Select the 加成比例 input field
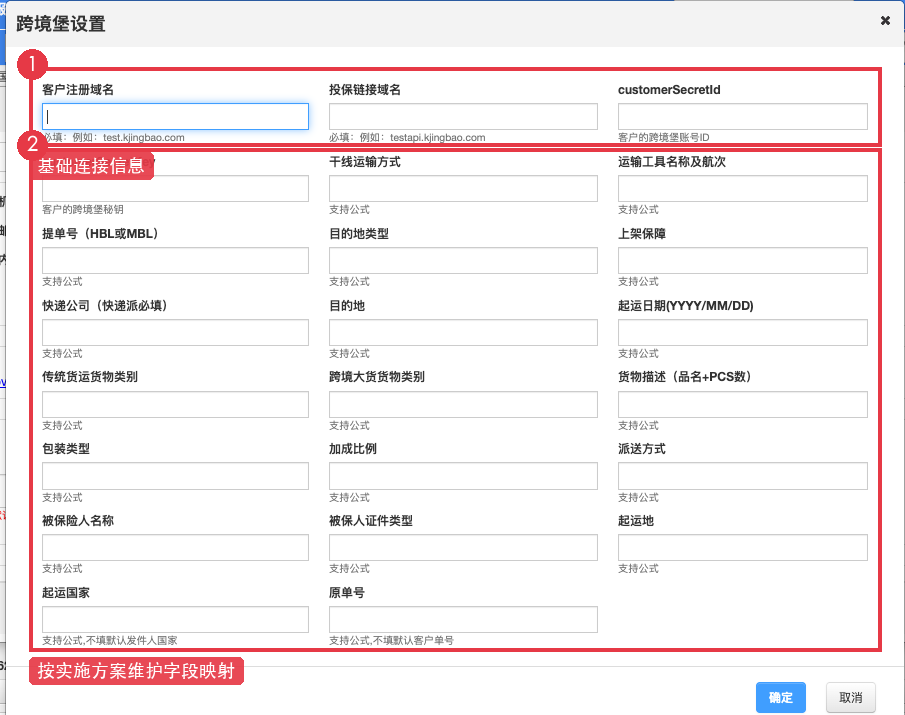The image size is (905, 715). [463, 476]
